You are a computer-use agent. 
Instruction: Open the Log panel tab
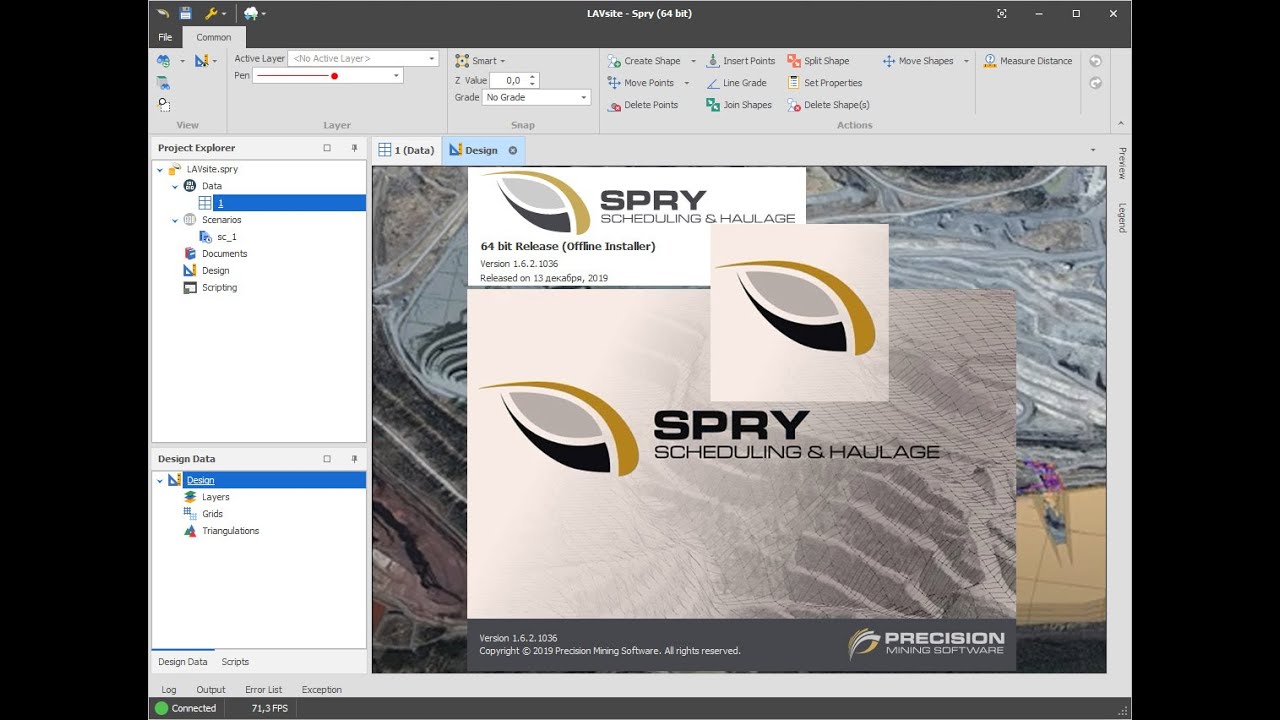[x=169, y=690]
